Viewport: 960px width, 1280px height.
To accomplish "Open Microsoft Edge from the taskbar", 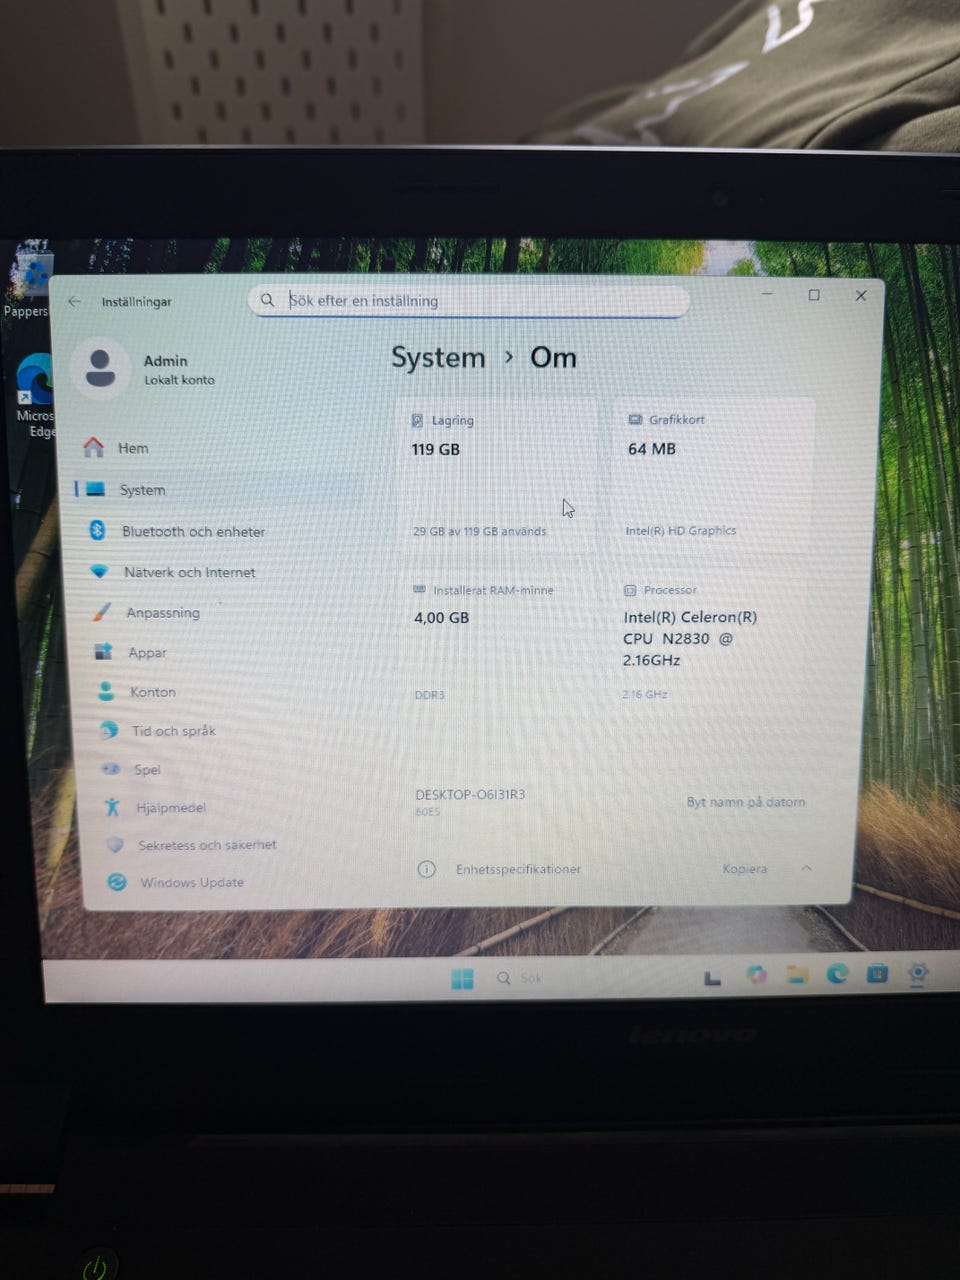I will pyautogui.click(x=837, y=973).
